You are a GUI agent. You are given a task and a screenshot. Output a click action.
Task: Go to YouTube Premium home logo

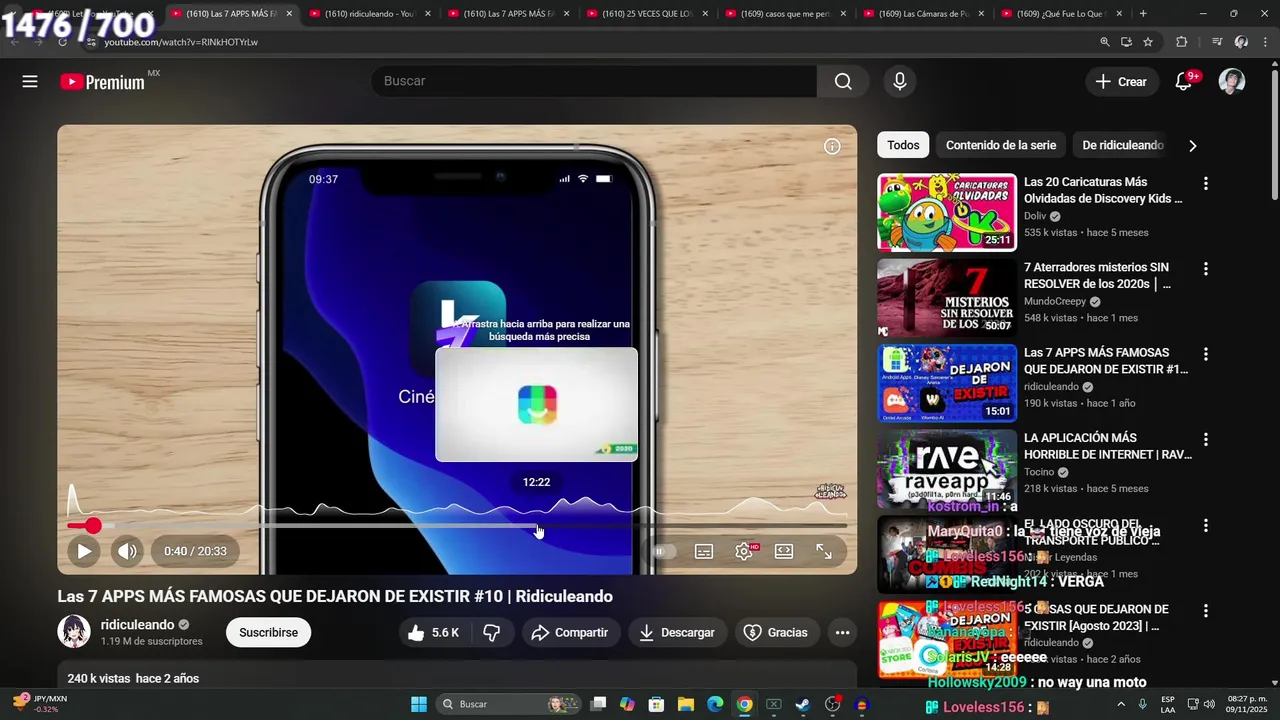click(104, 82)
